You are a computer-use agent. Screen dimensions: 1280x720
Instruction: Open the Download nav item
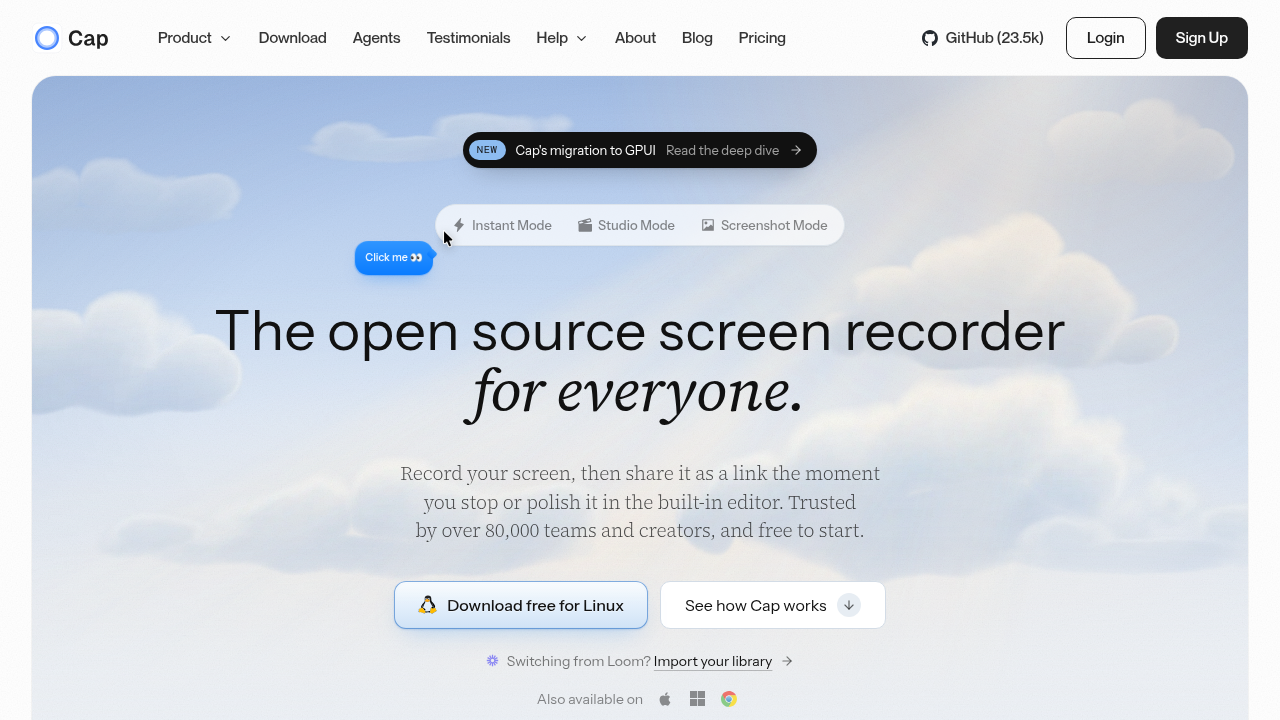[293, 38]
